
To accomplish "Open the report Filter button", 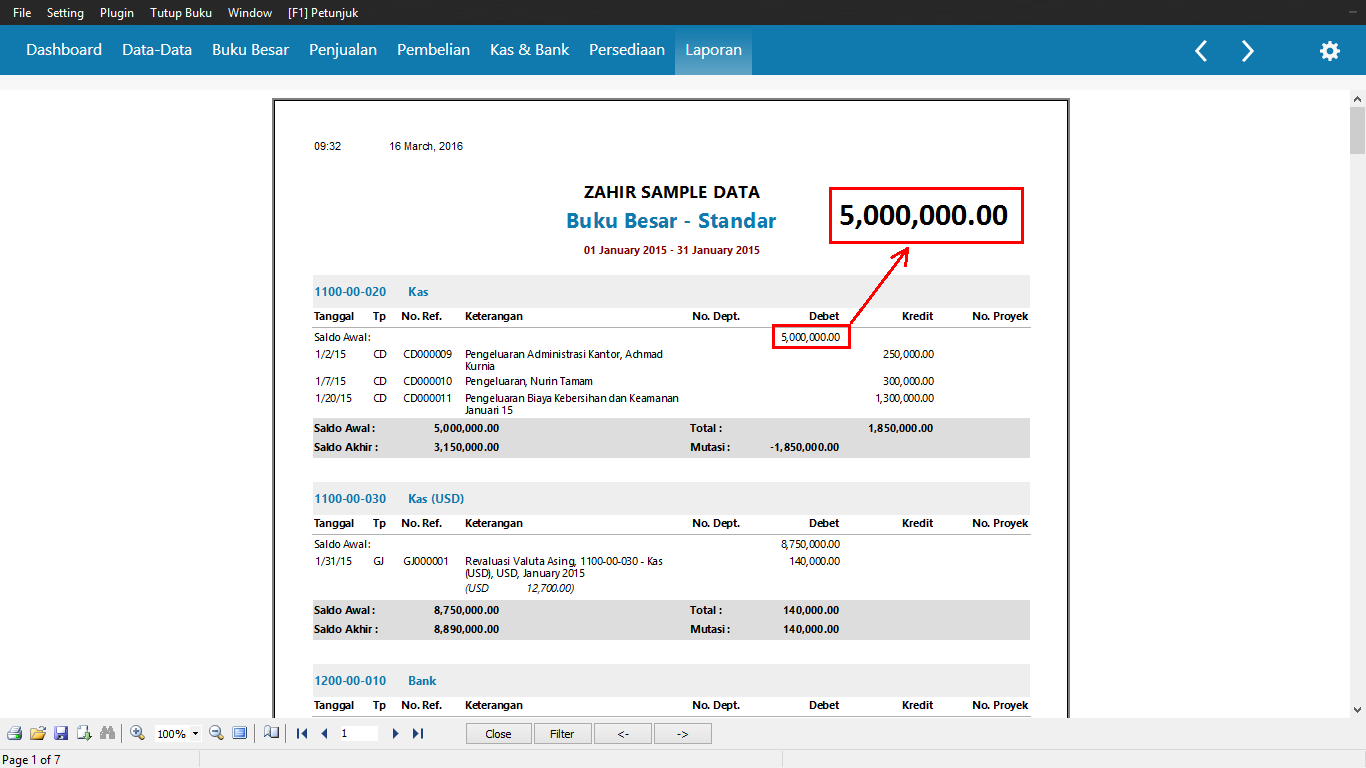I will pyautogui.click(x=562, y=733).
